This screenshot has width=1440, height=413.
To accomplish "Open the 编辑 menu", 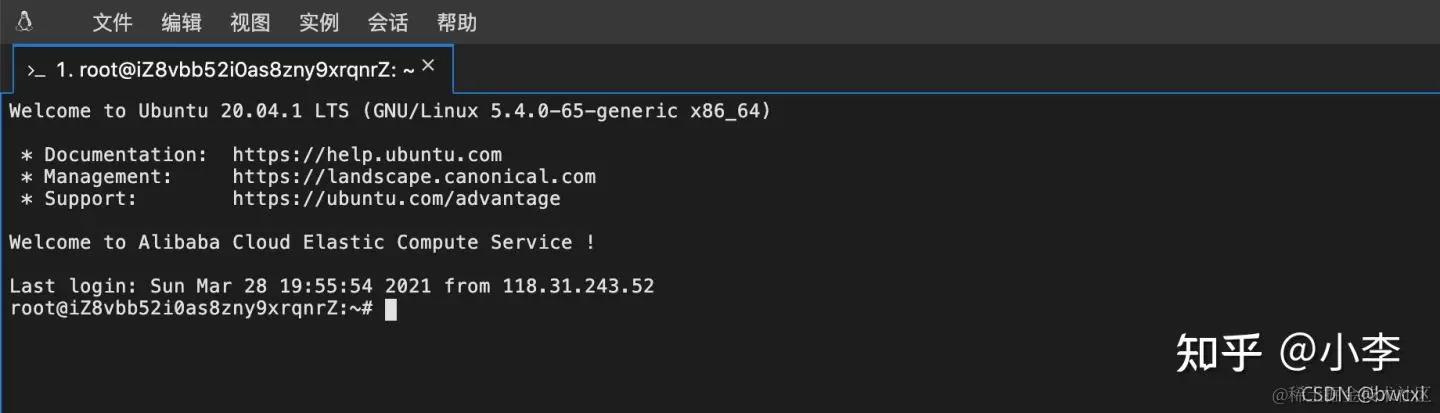I will pos(181,22).
